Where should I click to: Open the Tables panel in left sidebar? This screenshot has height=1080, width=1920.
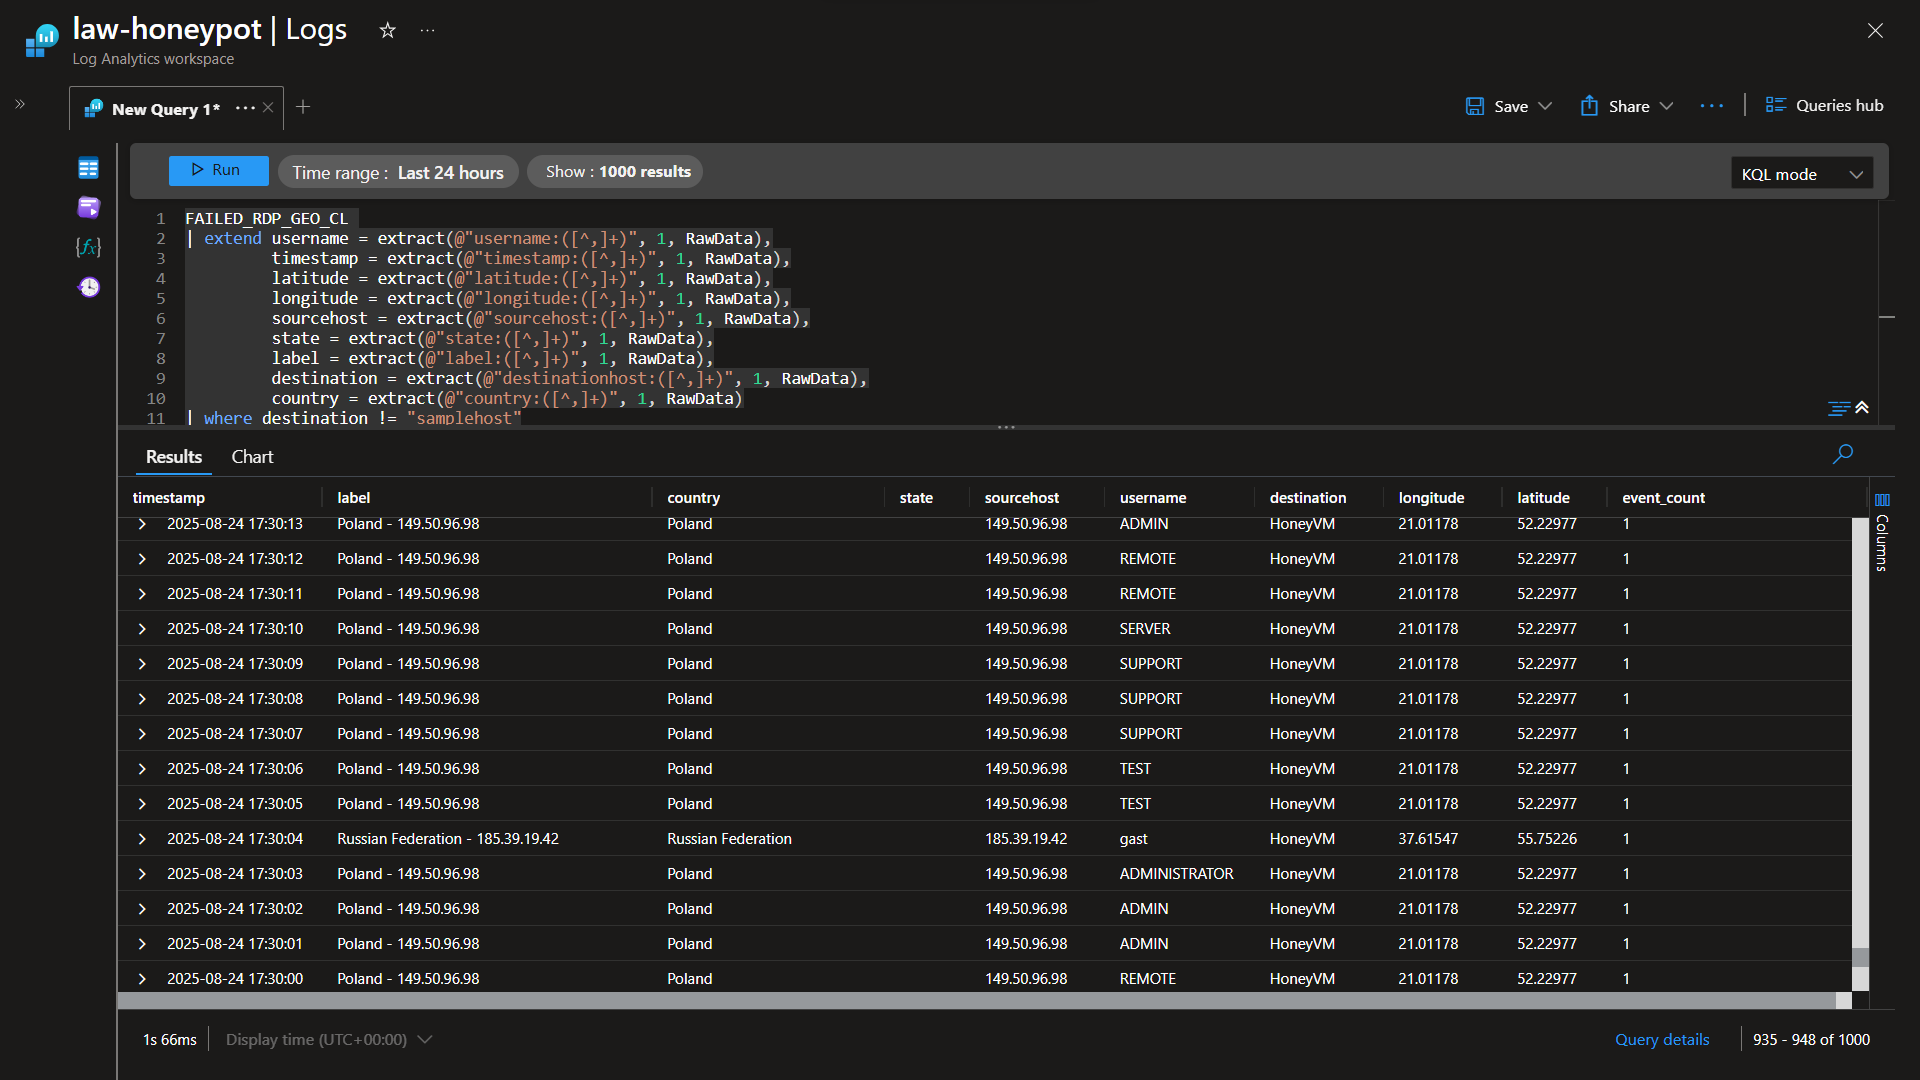point(88,169)
